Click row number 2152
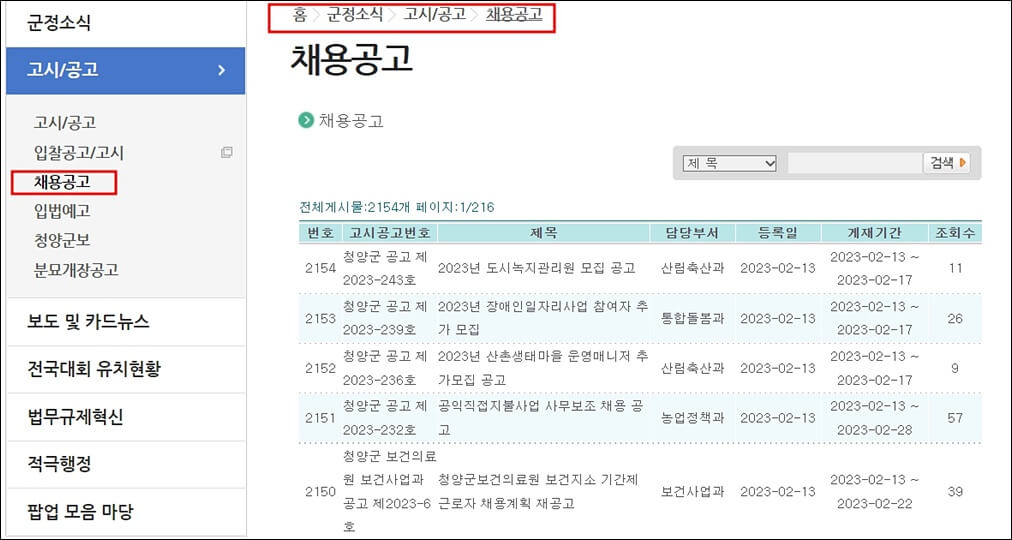 tap(321, 368)
